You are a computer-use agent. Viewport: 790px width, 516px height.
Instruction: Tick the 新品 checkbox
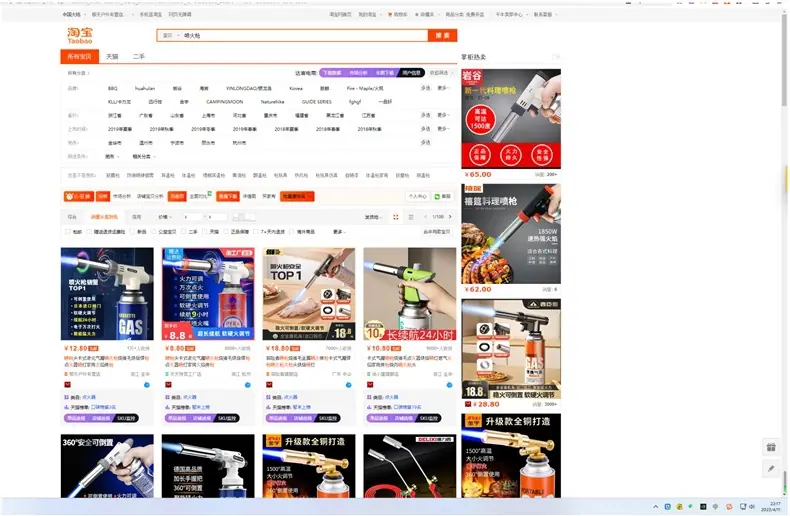[x=133, y=232]
